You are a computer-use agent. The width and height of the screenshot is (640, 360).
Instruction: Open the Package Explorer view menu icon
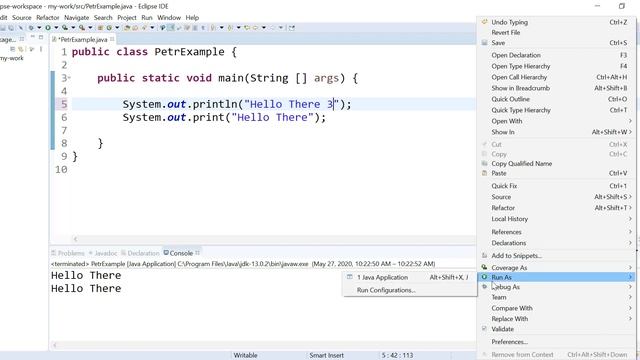tap(41, 49)
